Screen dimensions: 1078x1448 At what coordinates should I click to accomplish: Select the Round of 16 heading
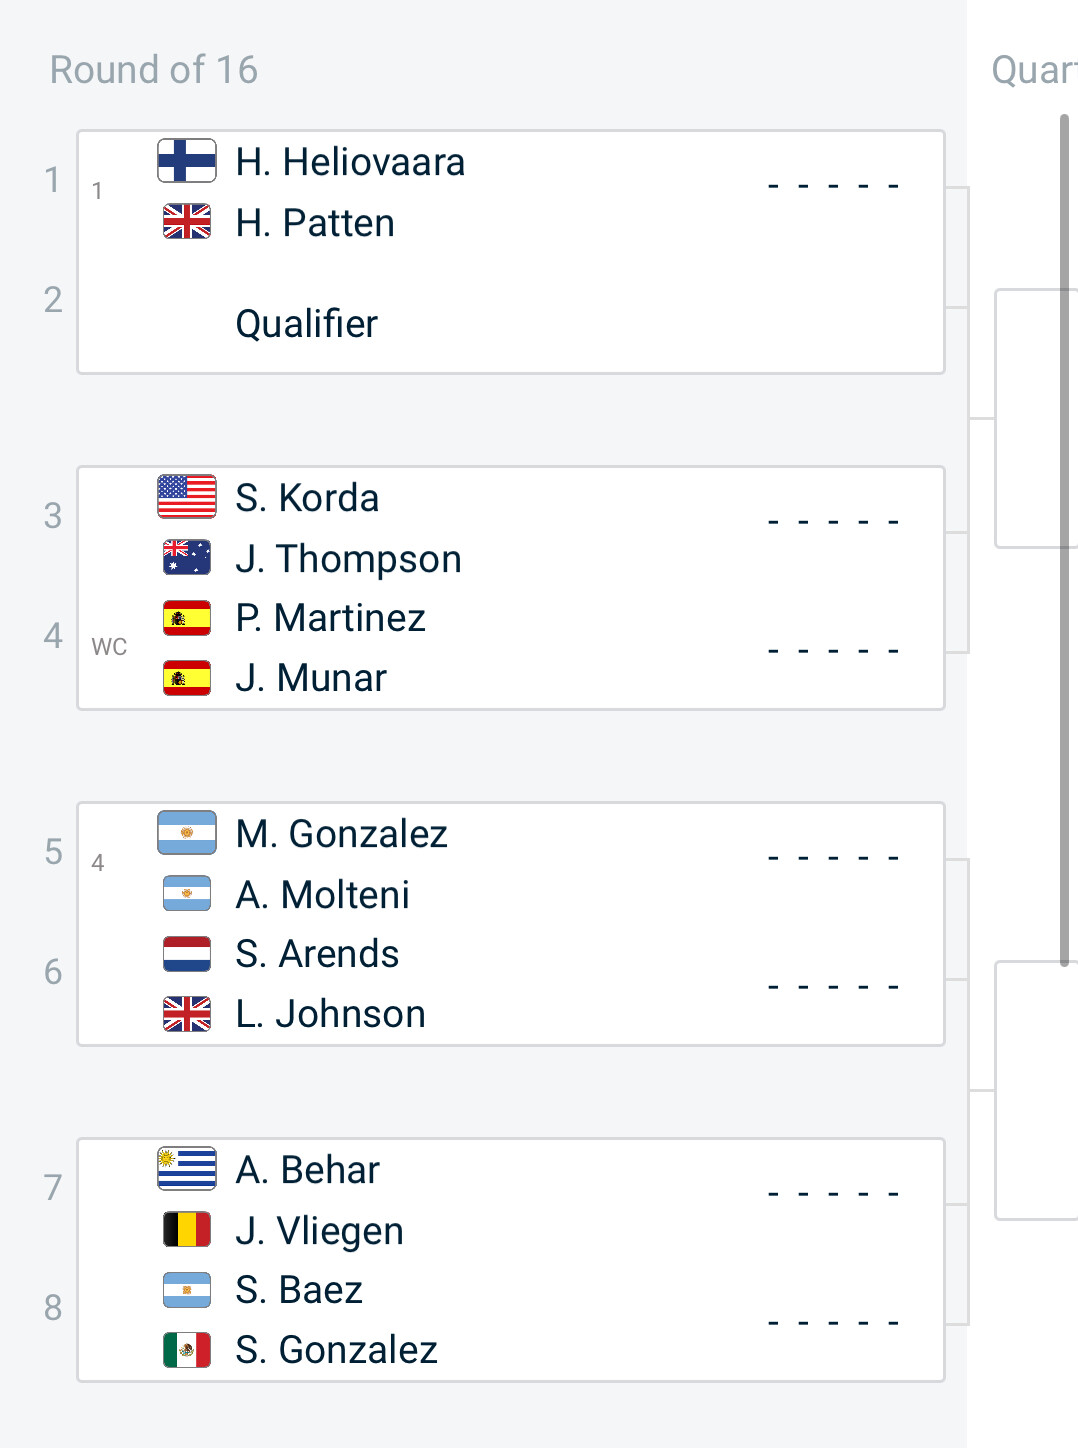(x=154, y=70)
